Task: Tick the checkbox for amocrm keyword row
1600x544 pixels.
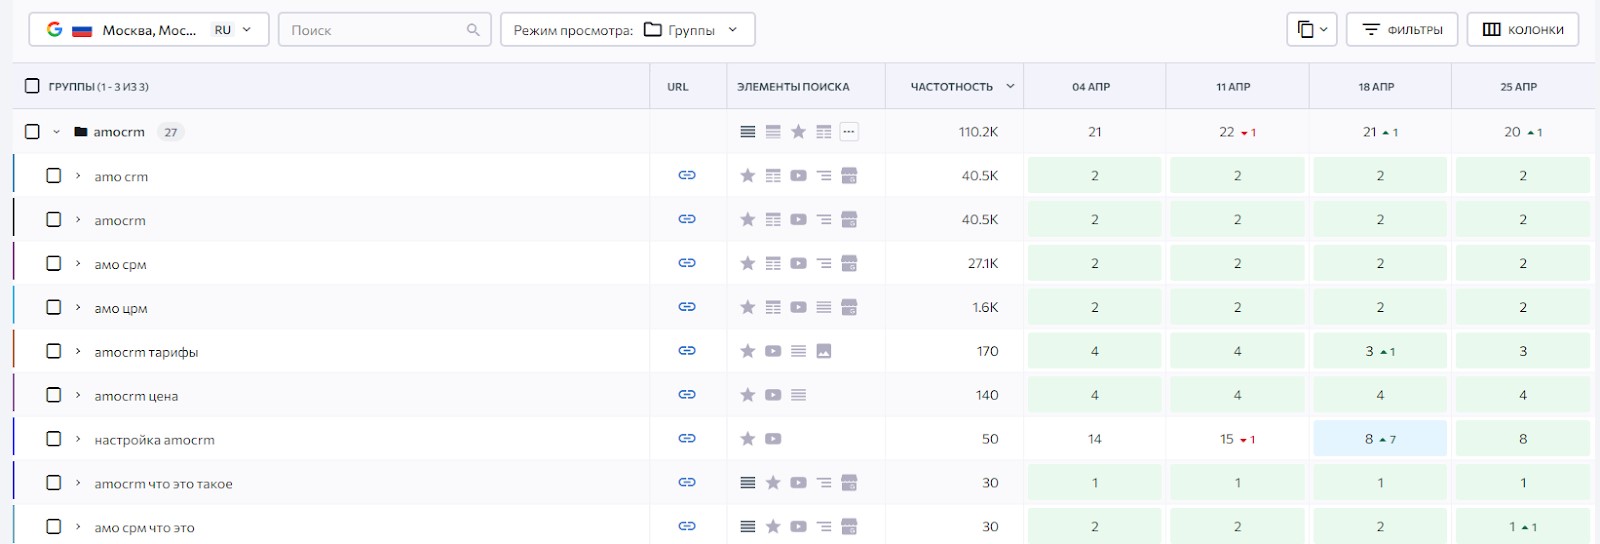Action: pos(54,219)
